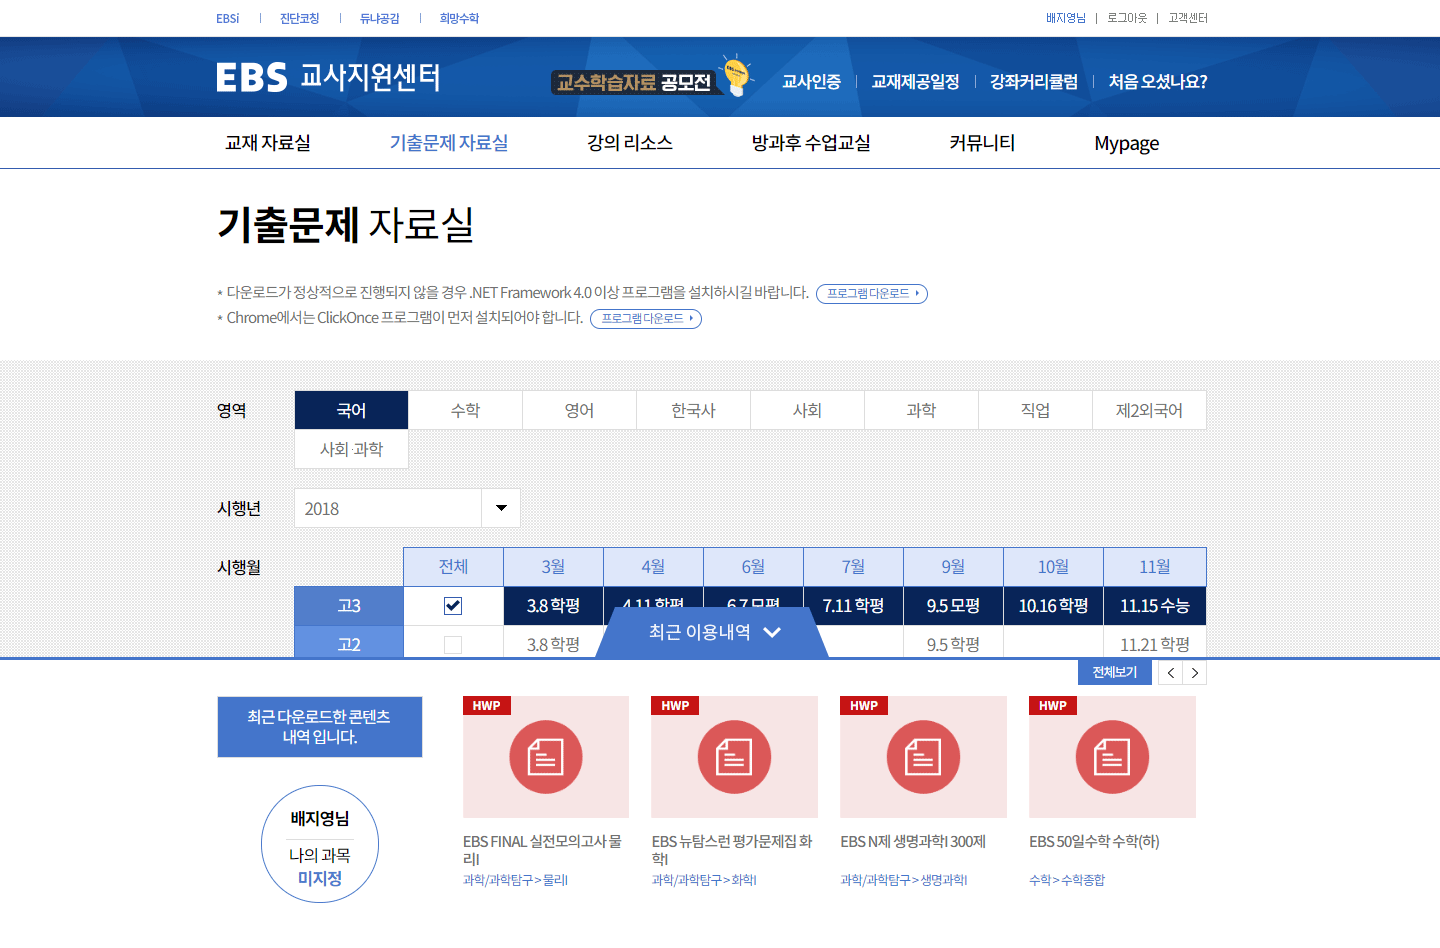The height and width of the screenshot is (948, 1440).
Task: Select 고3 9.5 모평 exam cell
Action: tap(953, 606)
